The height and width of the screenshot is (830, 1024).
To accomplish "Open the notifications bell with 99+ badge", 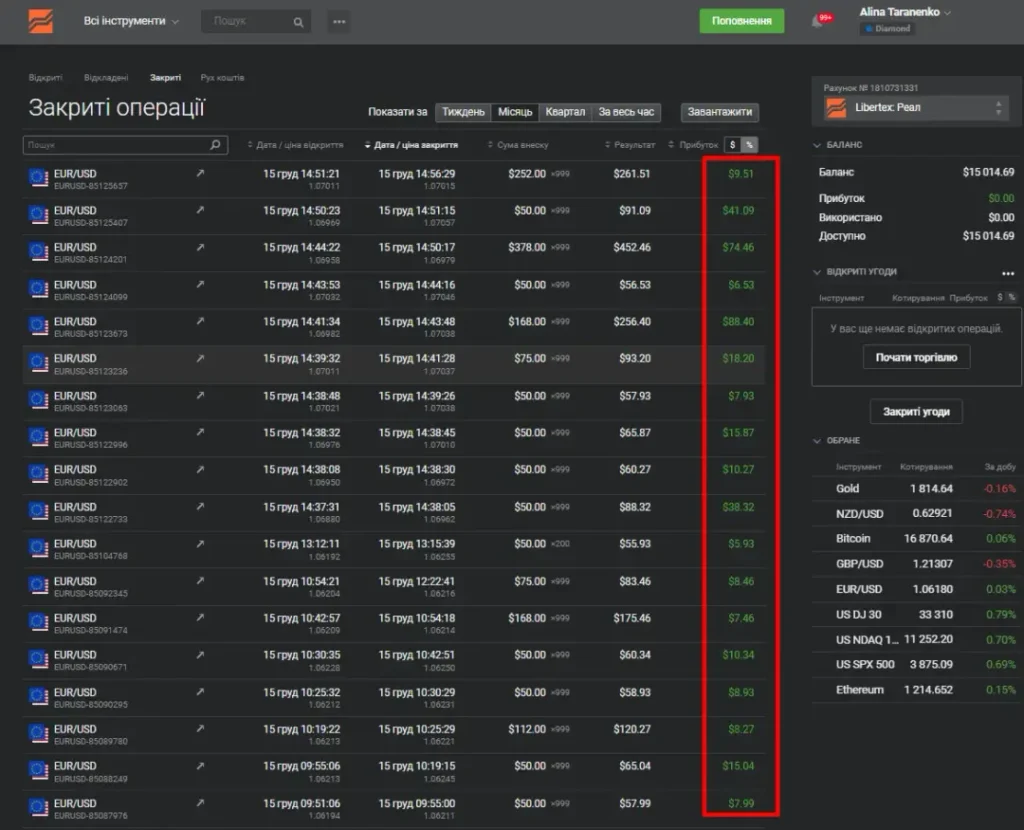I will click(x=818, y=22).
